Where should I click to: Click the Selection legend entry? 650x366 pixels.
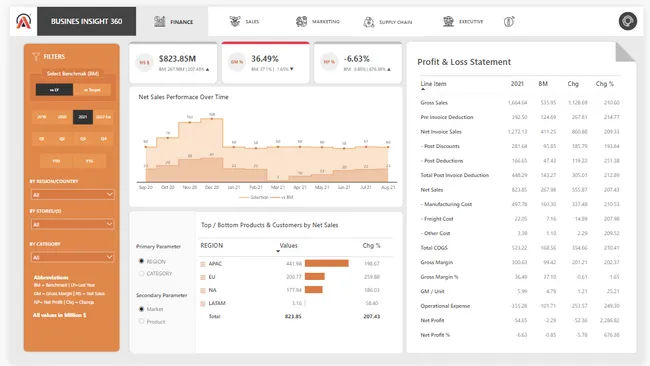pos(254,197)
